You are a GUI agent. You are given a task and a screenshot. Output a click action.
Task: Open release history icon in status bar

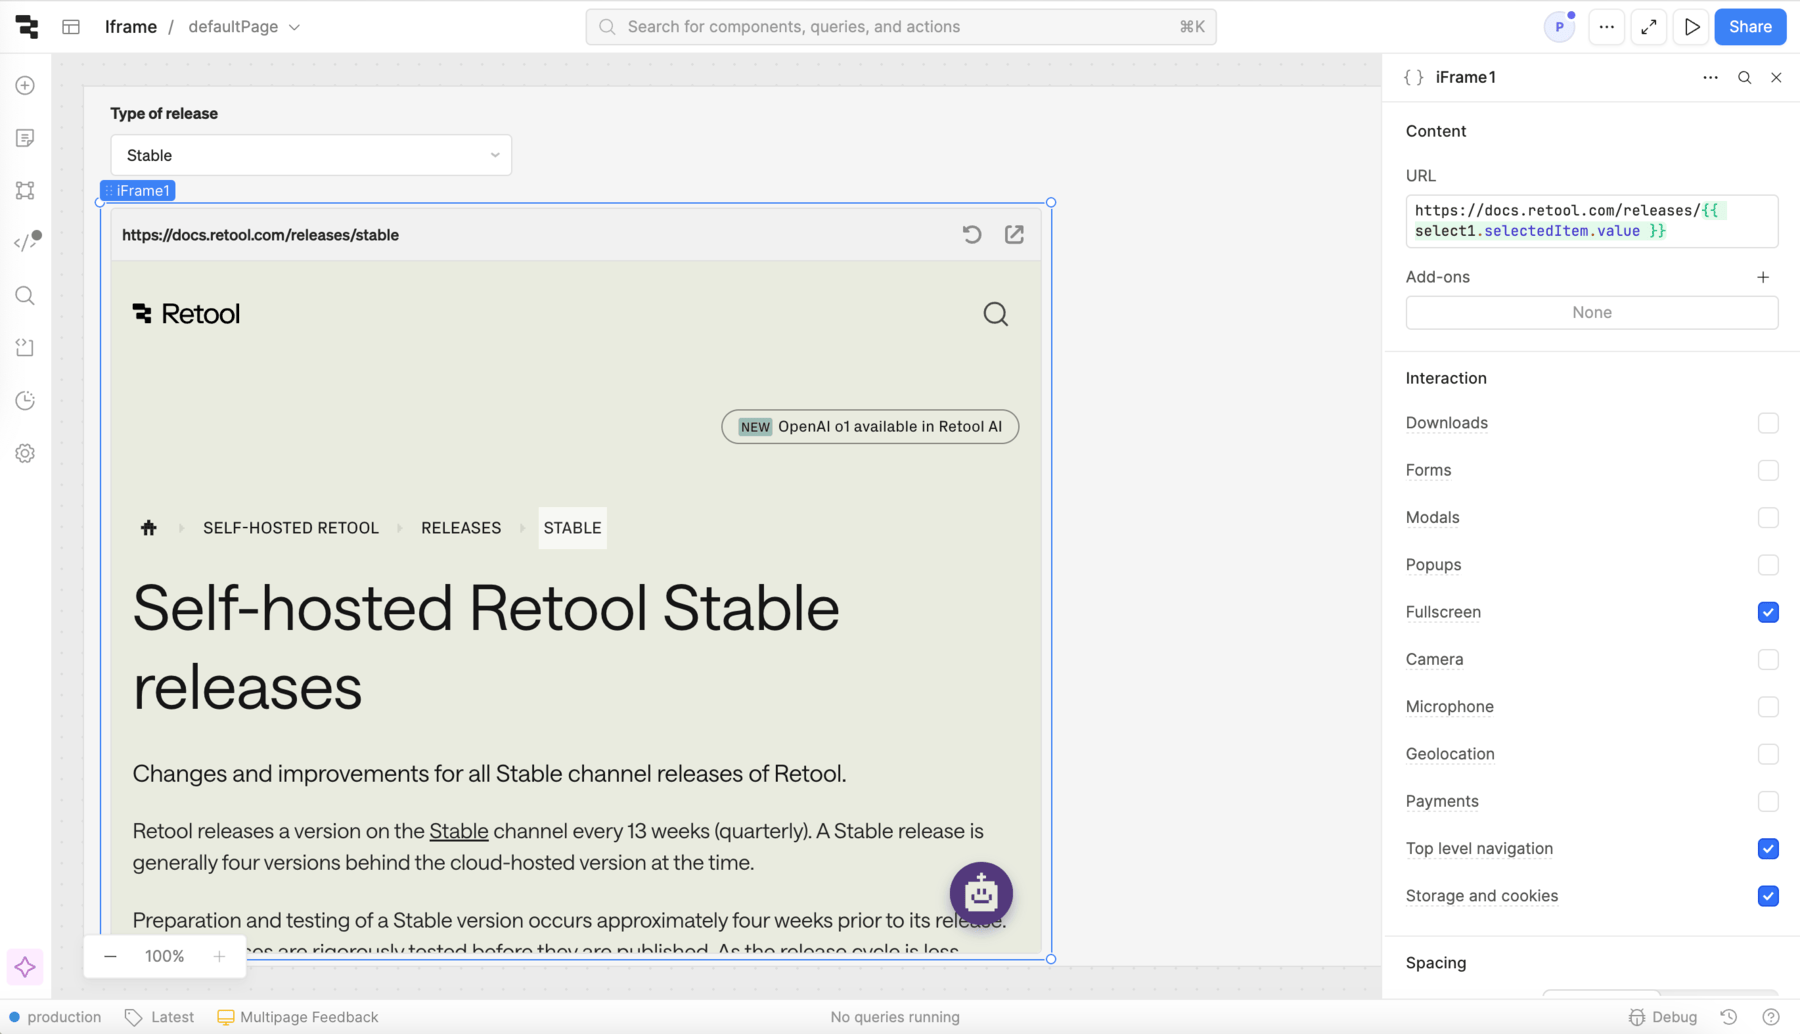click(x=1729, y=1017)
